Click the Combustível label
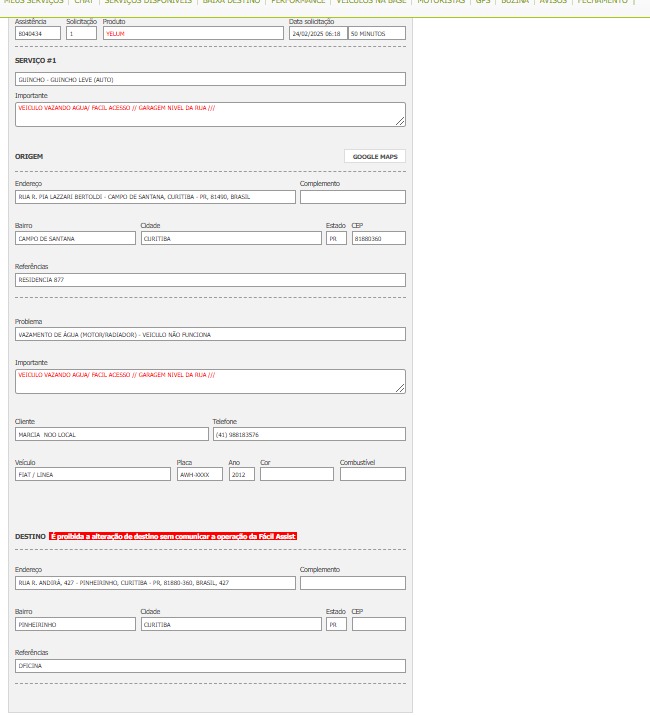Image resolution: width=650 pixels, height=716 pixels. 357,462
